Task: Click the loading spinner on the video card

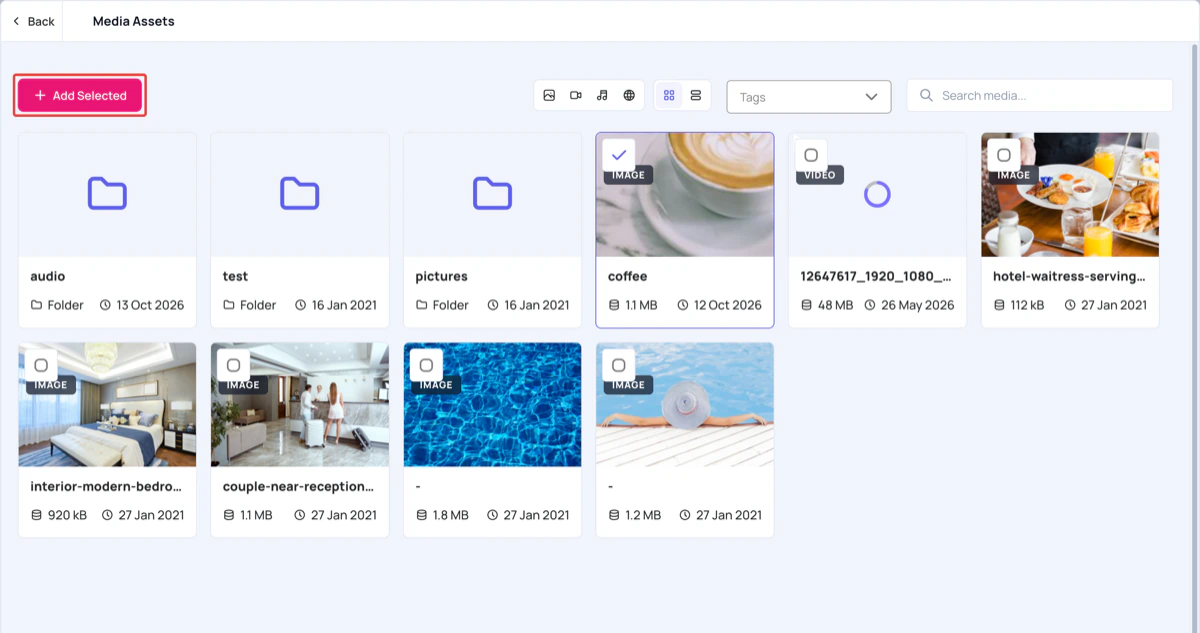Action: click(x=877, y=194)
